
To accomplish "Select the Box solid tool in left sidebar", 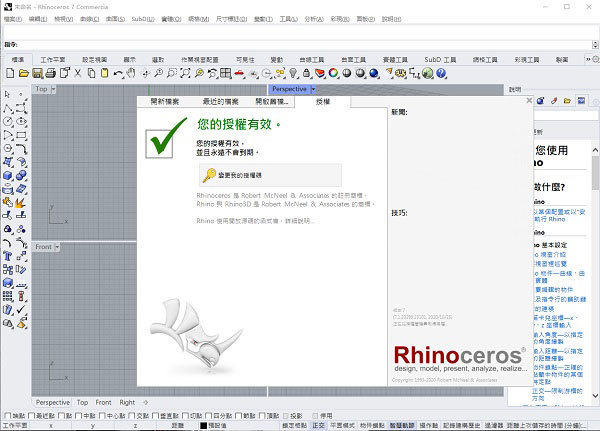I will 8,175.
